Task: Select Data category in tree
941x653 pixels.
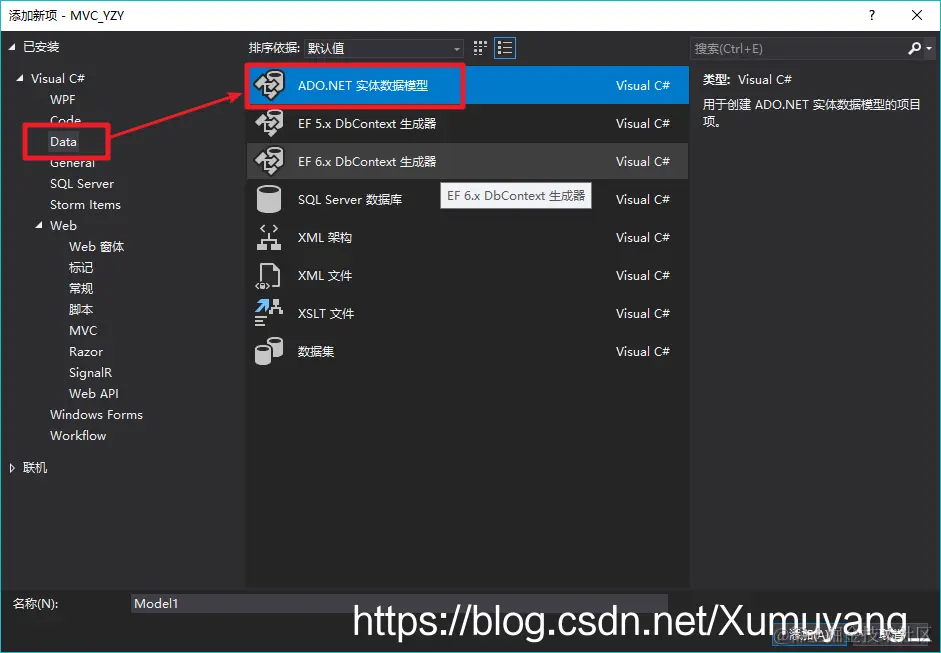Action: pyautogui.click(x=63, y=142)
